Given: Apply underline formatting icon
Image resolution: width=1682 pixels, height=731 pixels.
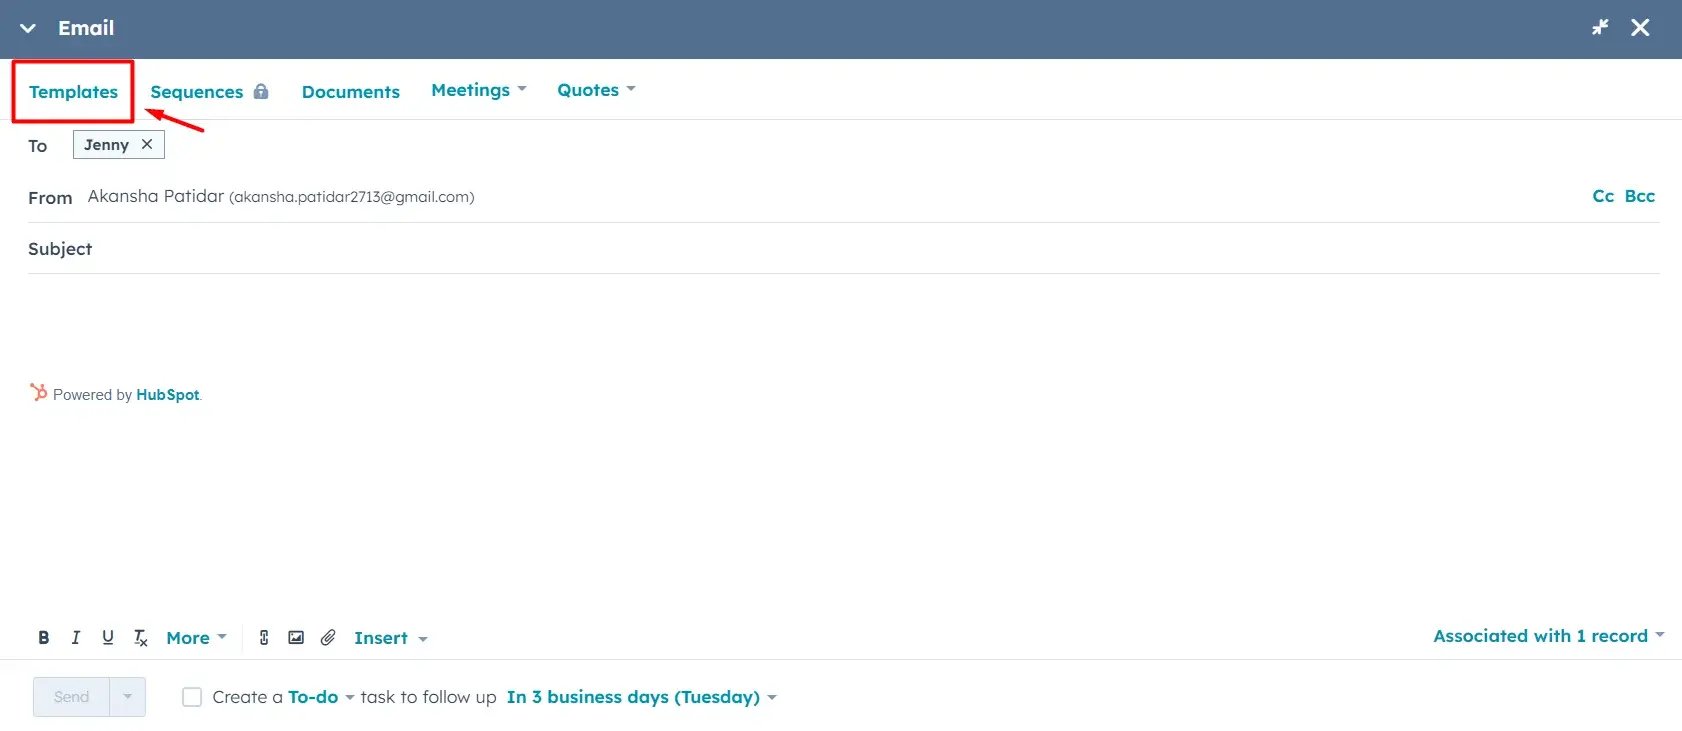Looking at the screenshot, I should click(x=108, y=638).
